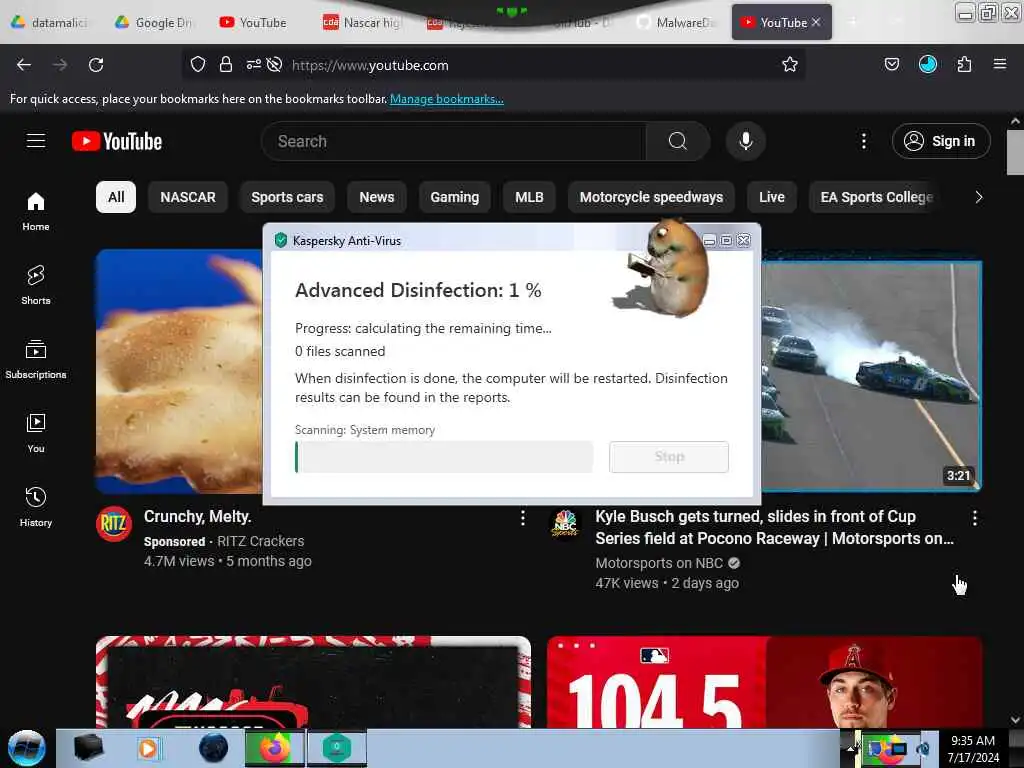Open Subscriptions in the YouTube sidebar
This screenshot has width=1024, height=768.
coord(36,359)
